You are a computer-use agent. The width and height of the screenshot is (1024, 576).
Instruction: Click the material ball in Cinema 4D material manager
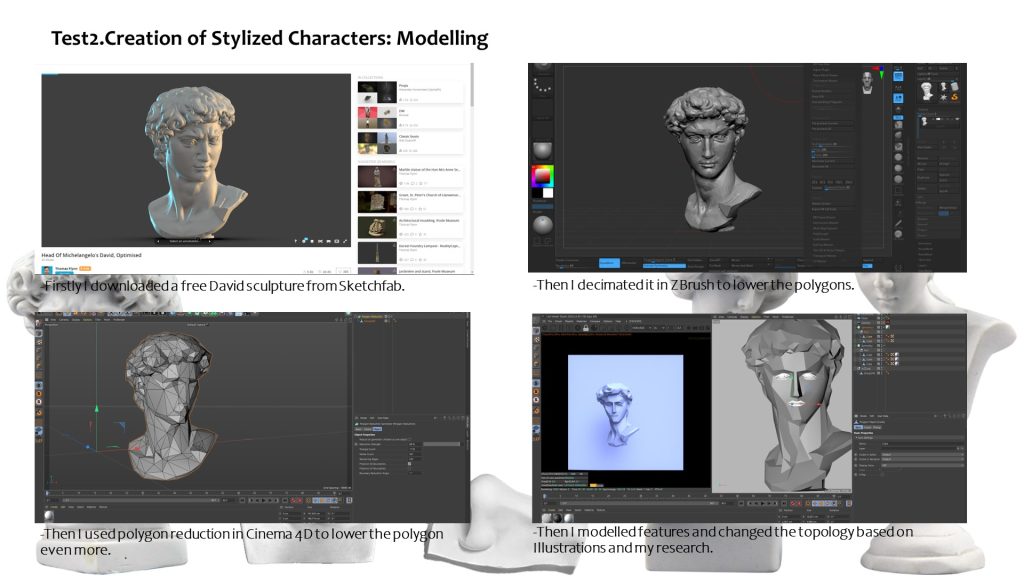click(x=46, y=514)
